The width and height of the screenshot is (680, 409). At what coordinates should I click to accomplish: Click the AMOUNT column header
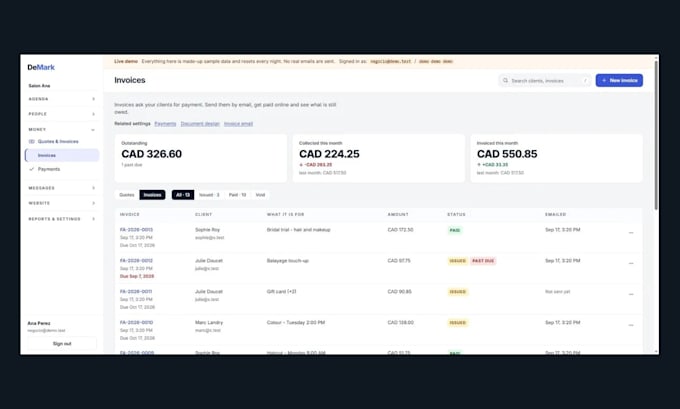coord(398,214)
